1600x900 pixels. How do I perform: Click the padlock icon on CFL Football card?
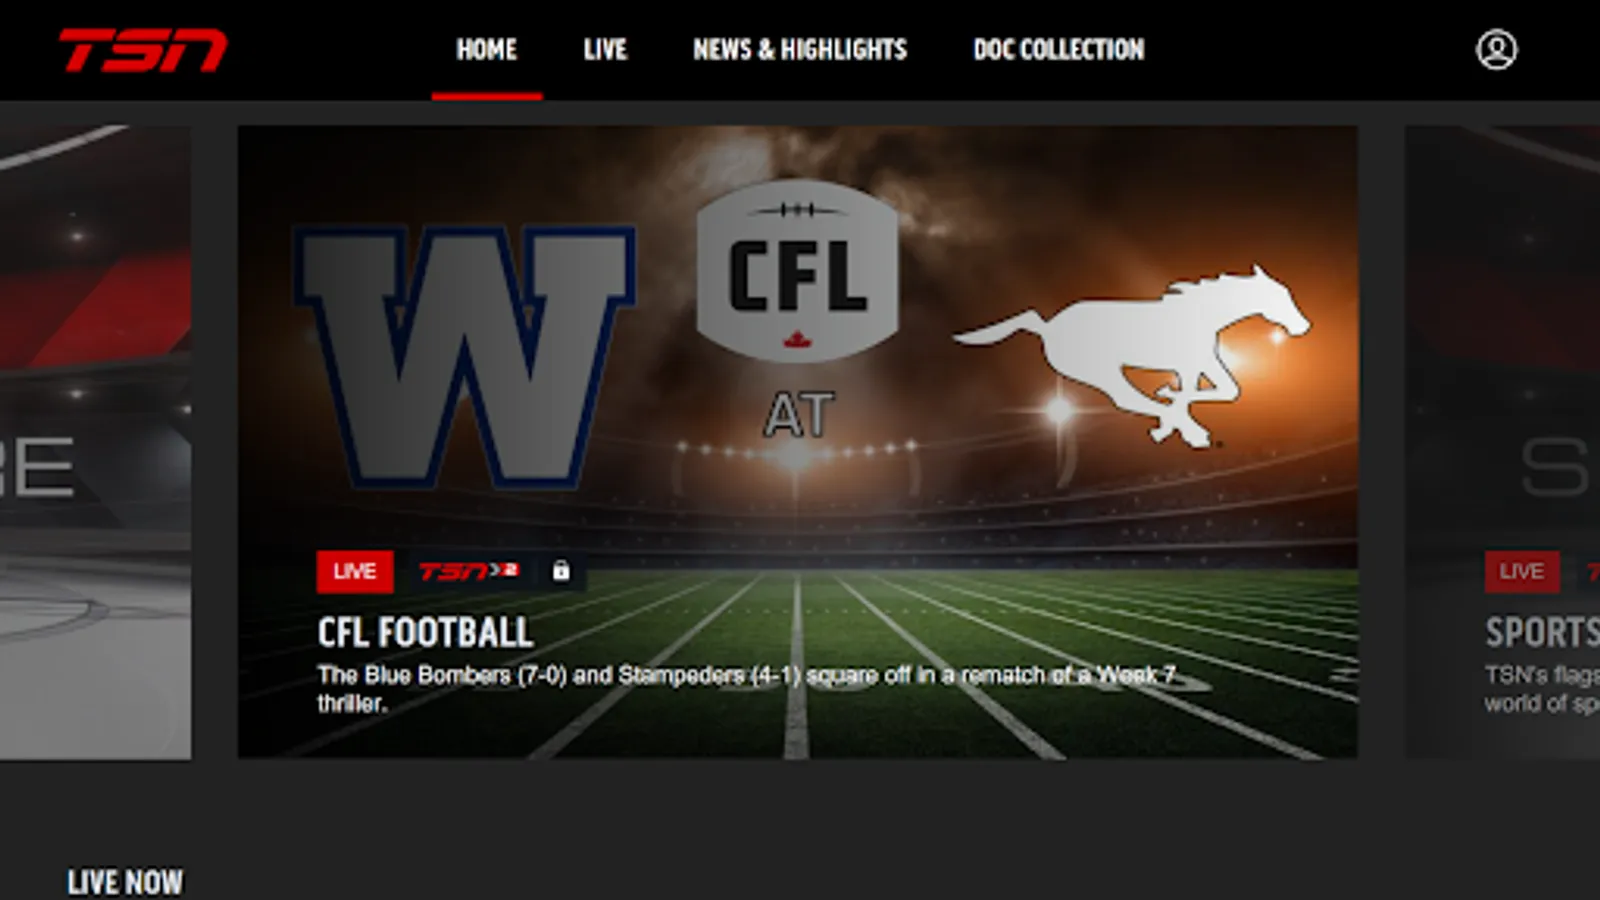click(x=561, y=571)
